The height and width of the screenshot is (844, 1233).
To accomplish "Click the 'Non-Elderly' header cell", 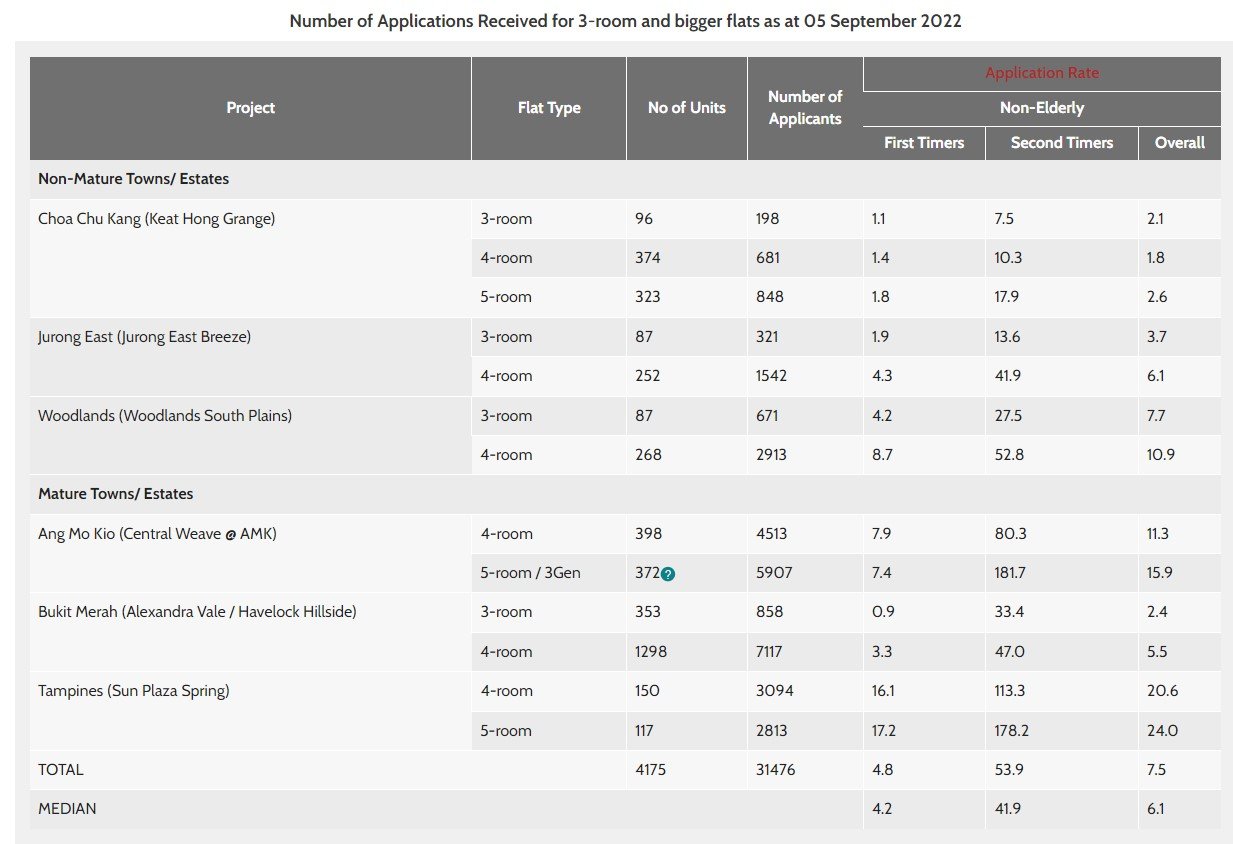I will pyautogui.click(x=1042, y=108).
